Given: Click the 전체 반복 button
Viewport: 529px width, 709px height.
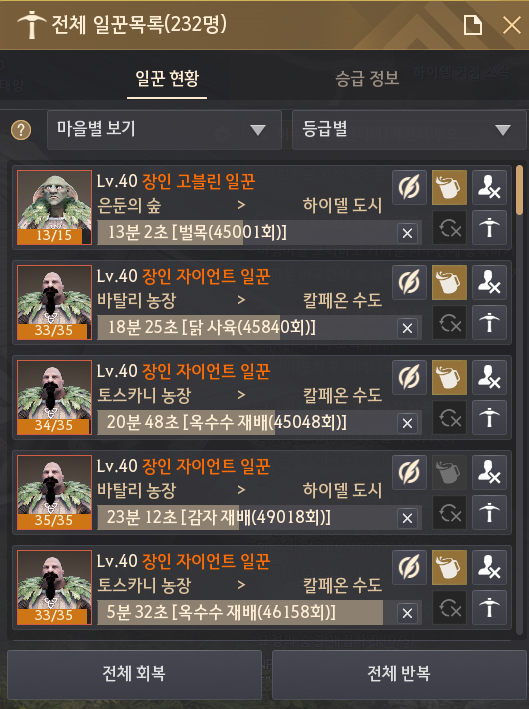Looking at the screenshot, I should [x=399, y=674].
